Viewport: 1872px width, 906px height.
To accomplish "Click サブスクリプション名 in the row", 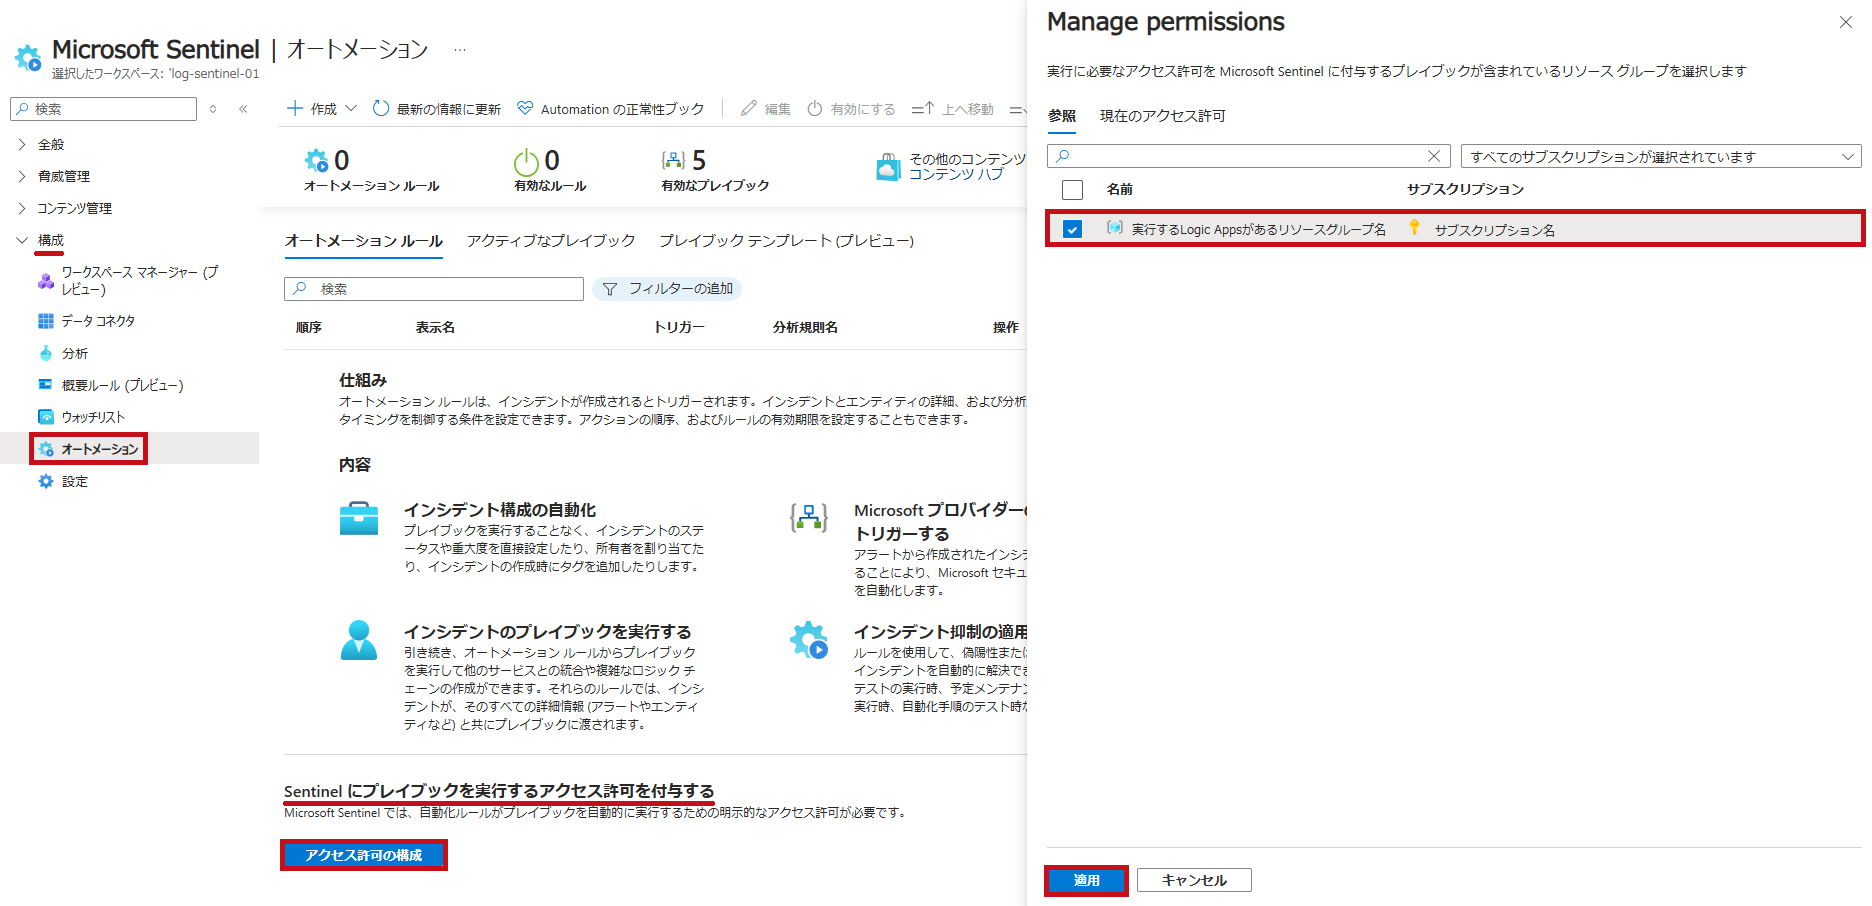I will coord(1495,230).
